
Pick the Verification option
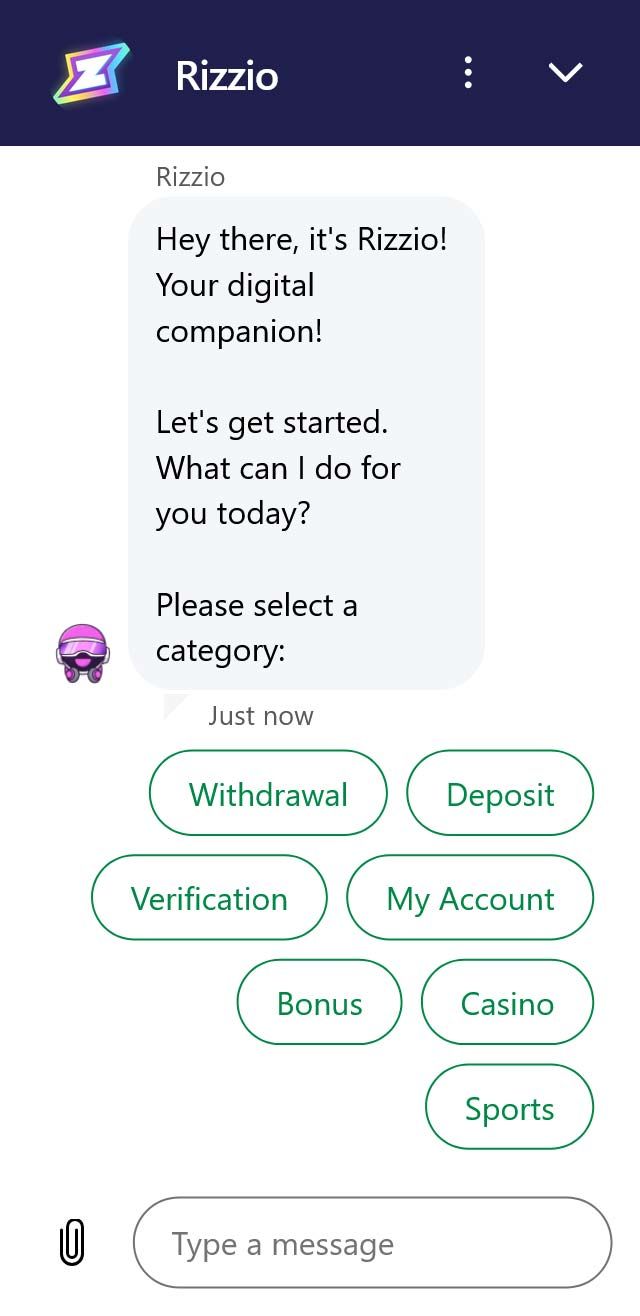tap(209, 898)
